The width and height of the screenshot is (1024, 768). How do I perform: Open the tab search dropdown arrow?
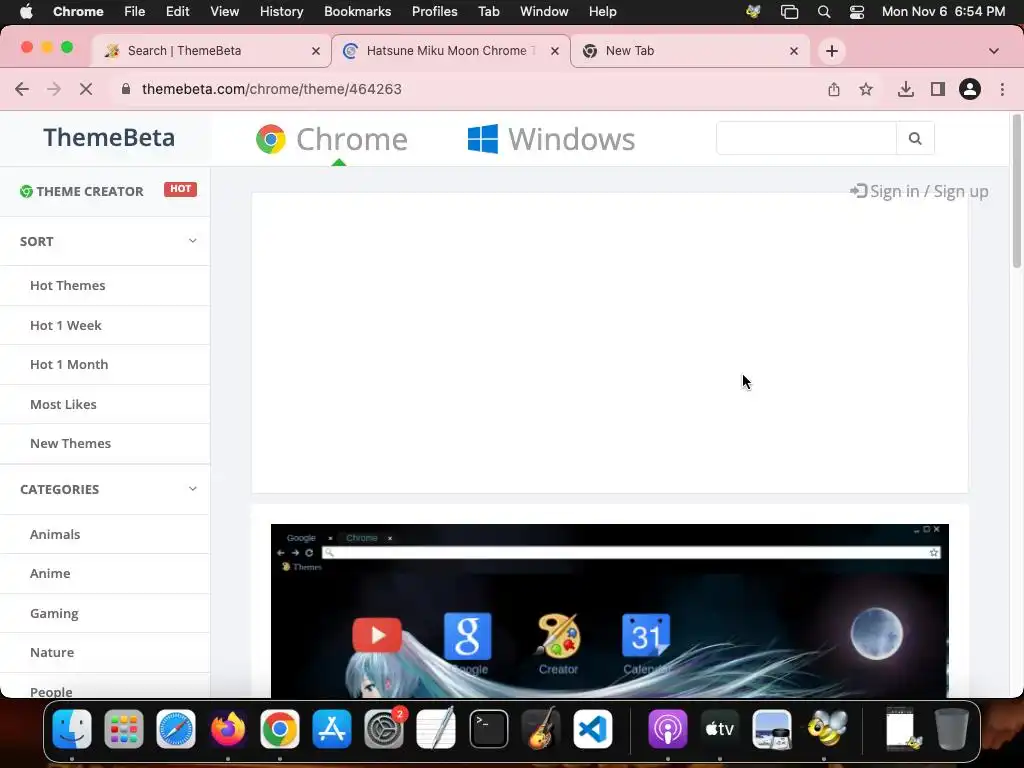[994, 51]
